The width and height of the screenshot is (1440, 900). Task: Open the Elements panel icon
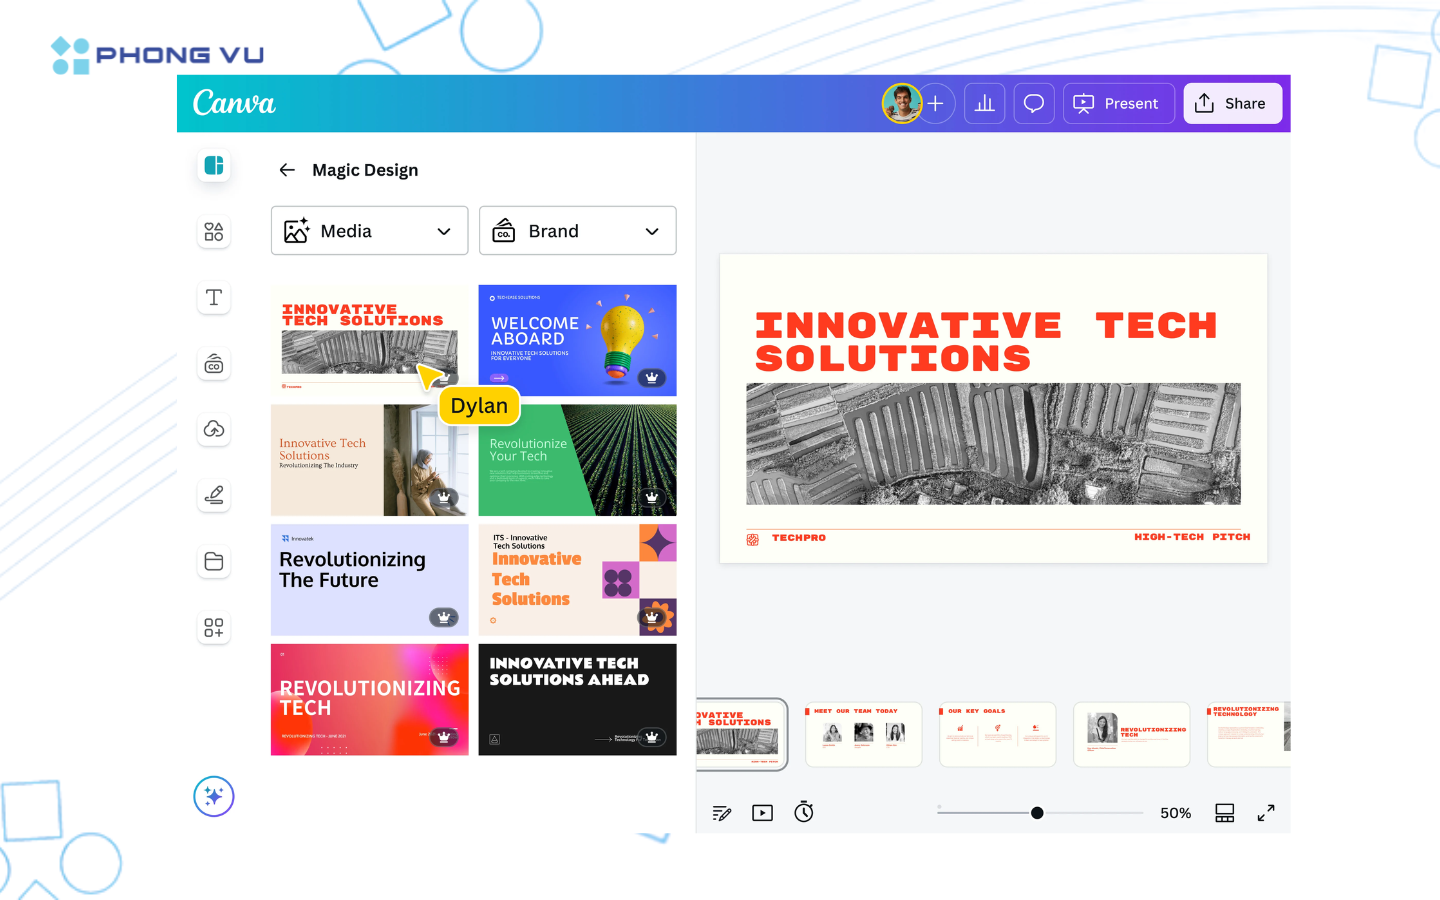click(x=214, y=232)
